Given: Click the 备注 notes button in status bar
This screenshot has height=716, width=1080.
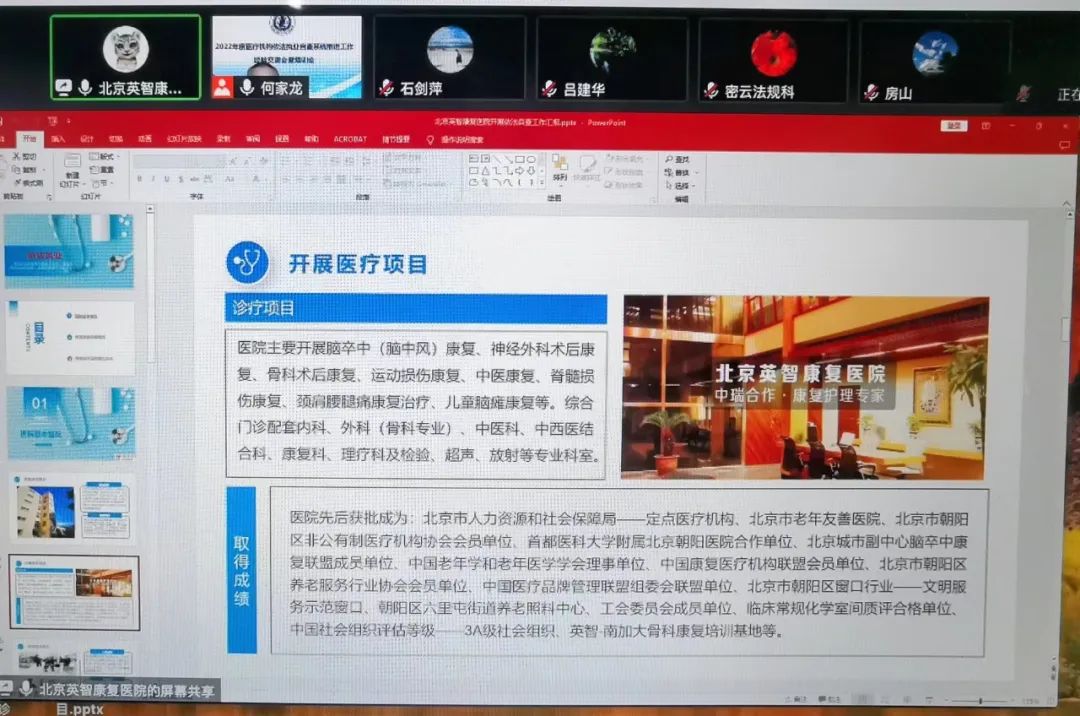Looking at the screenshot, I should [796, 699].
